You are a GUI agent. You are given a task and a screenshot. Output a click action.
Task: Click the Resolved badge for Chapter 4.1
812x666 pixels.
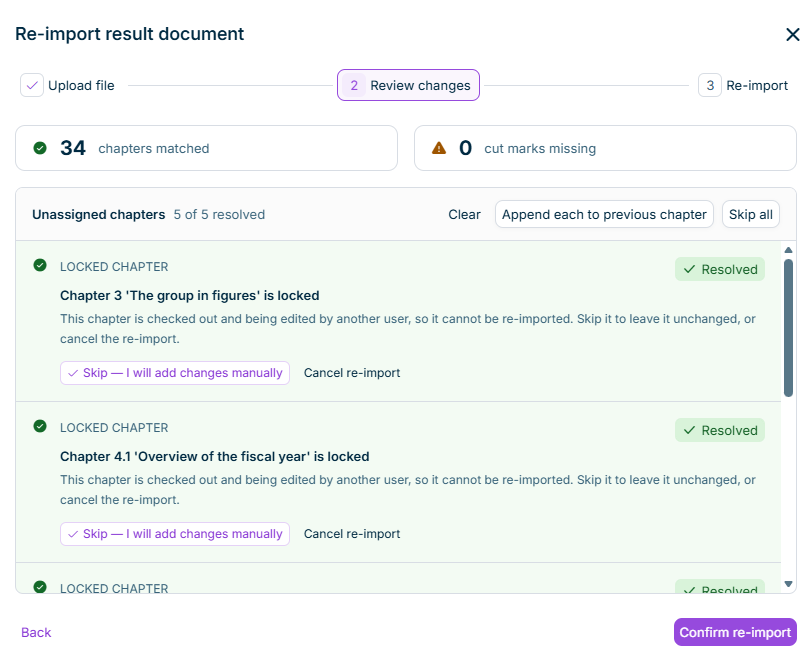click(x=720, y=430)
